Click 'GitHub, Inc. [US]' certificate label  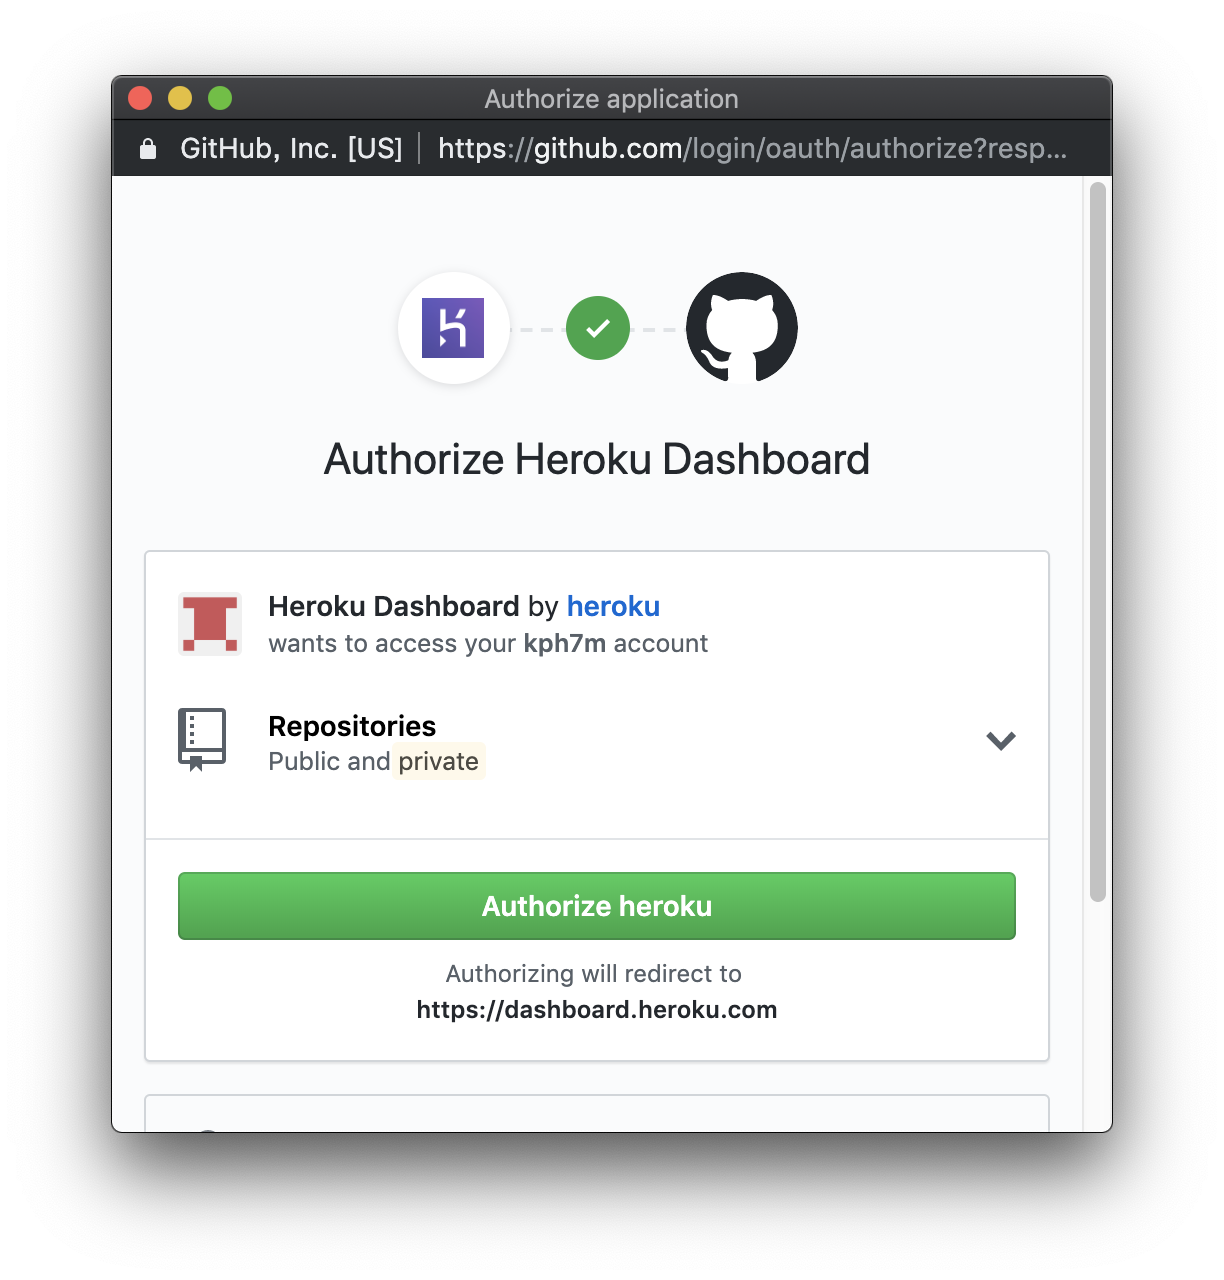(x=291, y=149)
